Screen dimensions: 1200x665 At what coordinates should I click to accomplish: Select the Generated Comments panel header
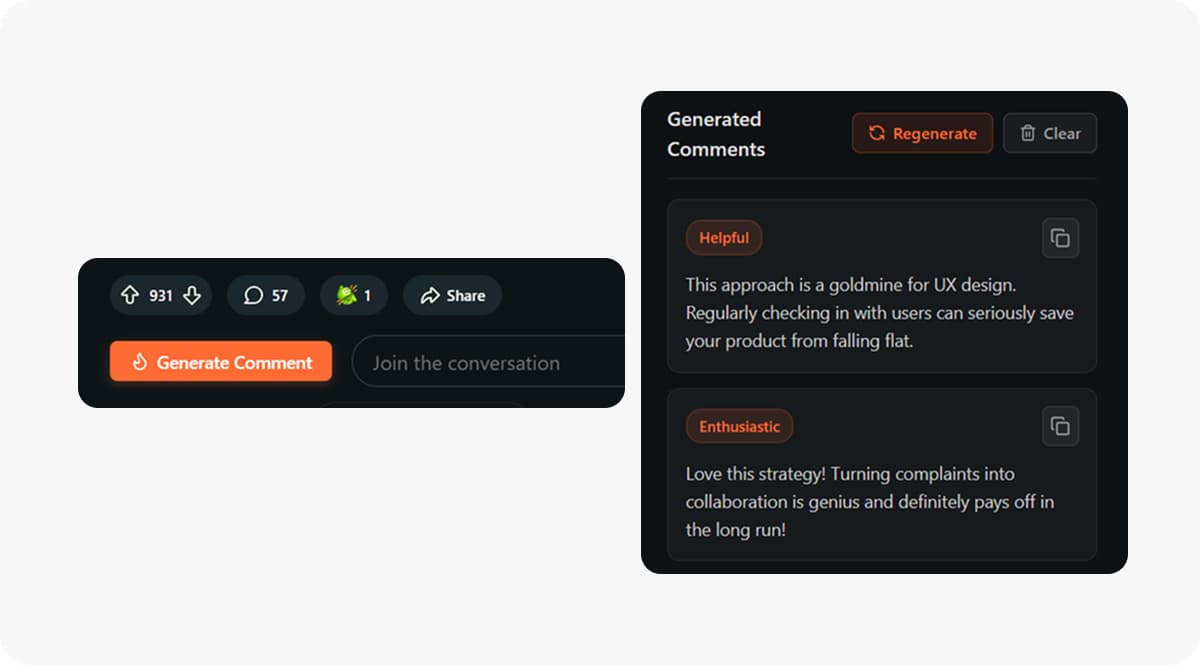pyautogui.click(x=714, y=134)
